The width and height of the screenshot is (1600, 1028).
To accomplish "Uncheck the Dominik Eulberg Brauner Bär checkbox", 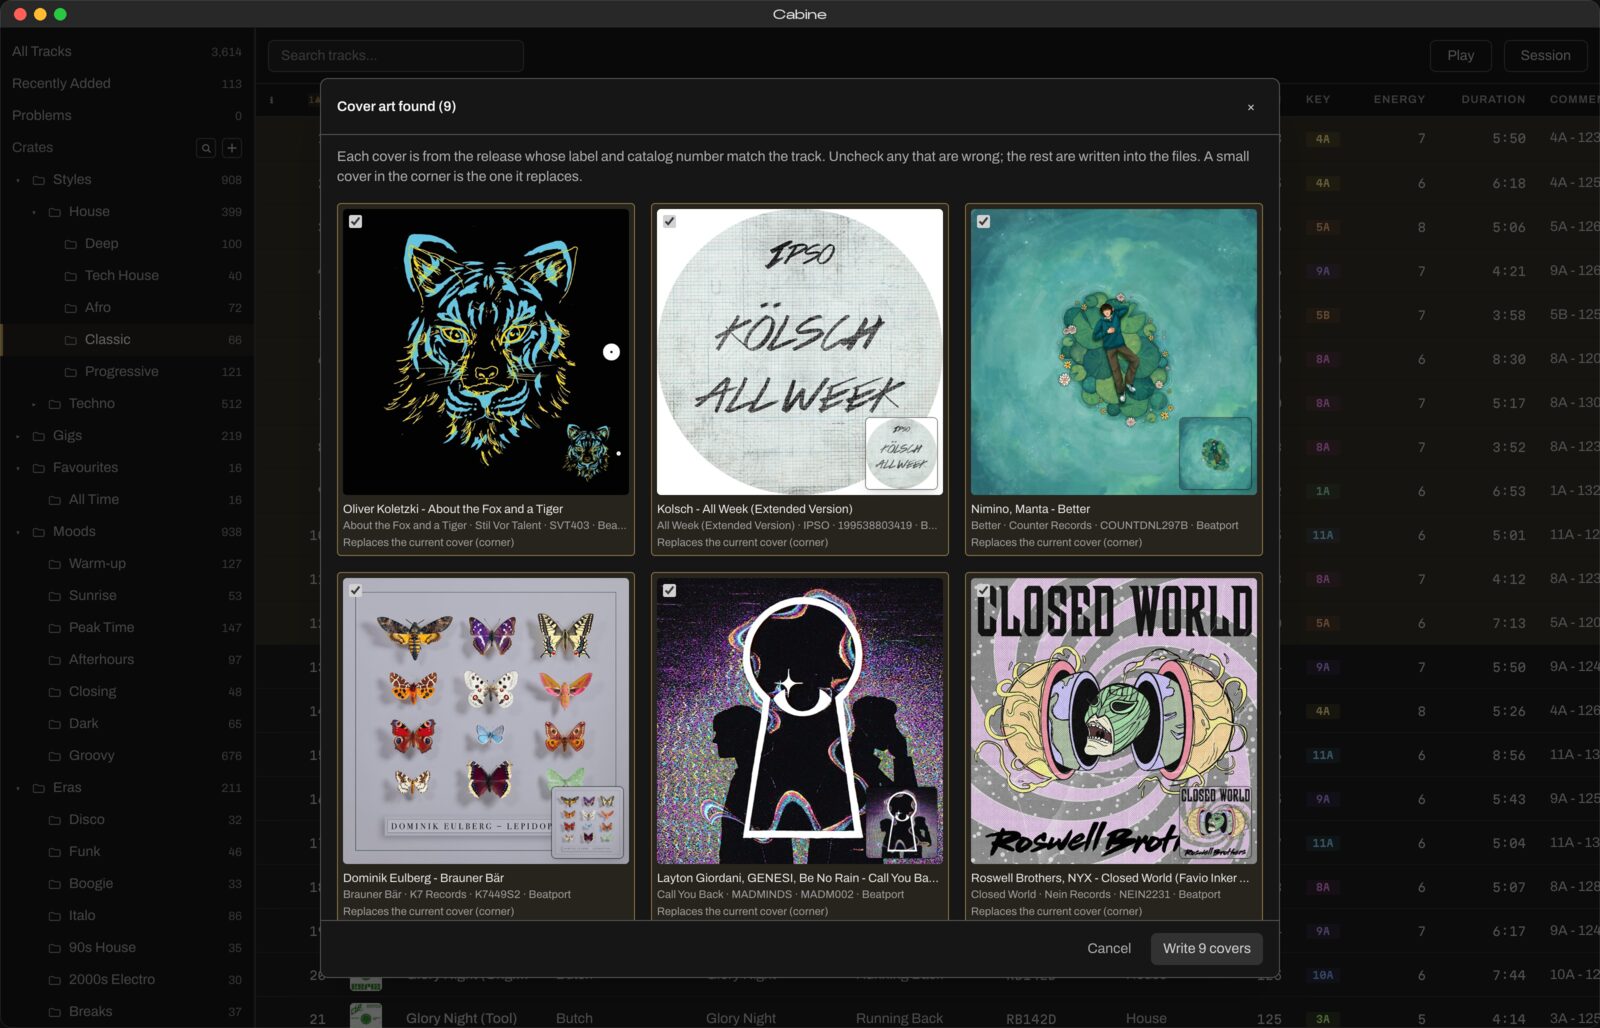I will tap(355, 590).
